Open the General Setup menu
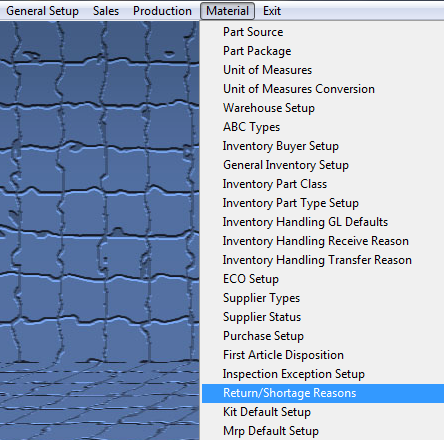The width and height of the screenshot is (444, 440). [43, 11]
